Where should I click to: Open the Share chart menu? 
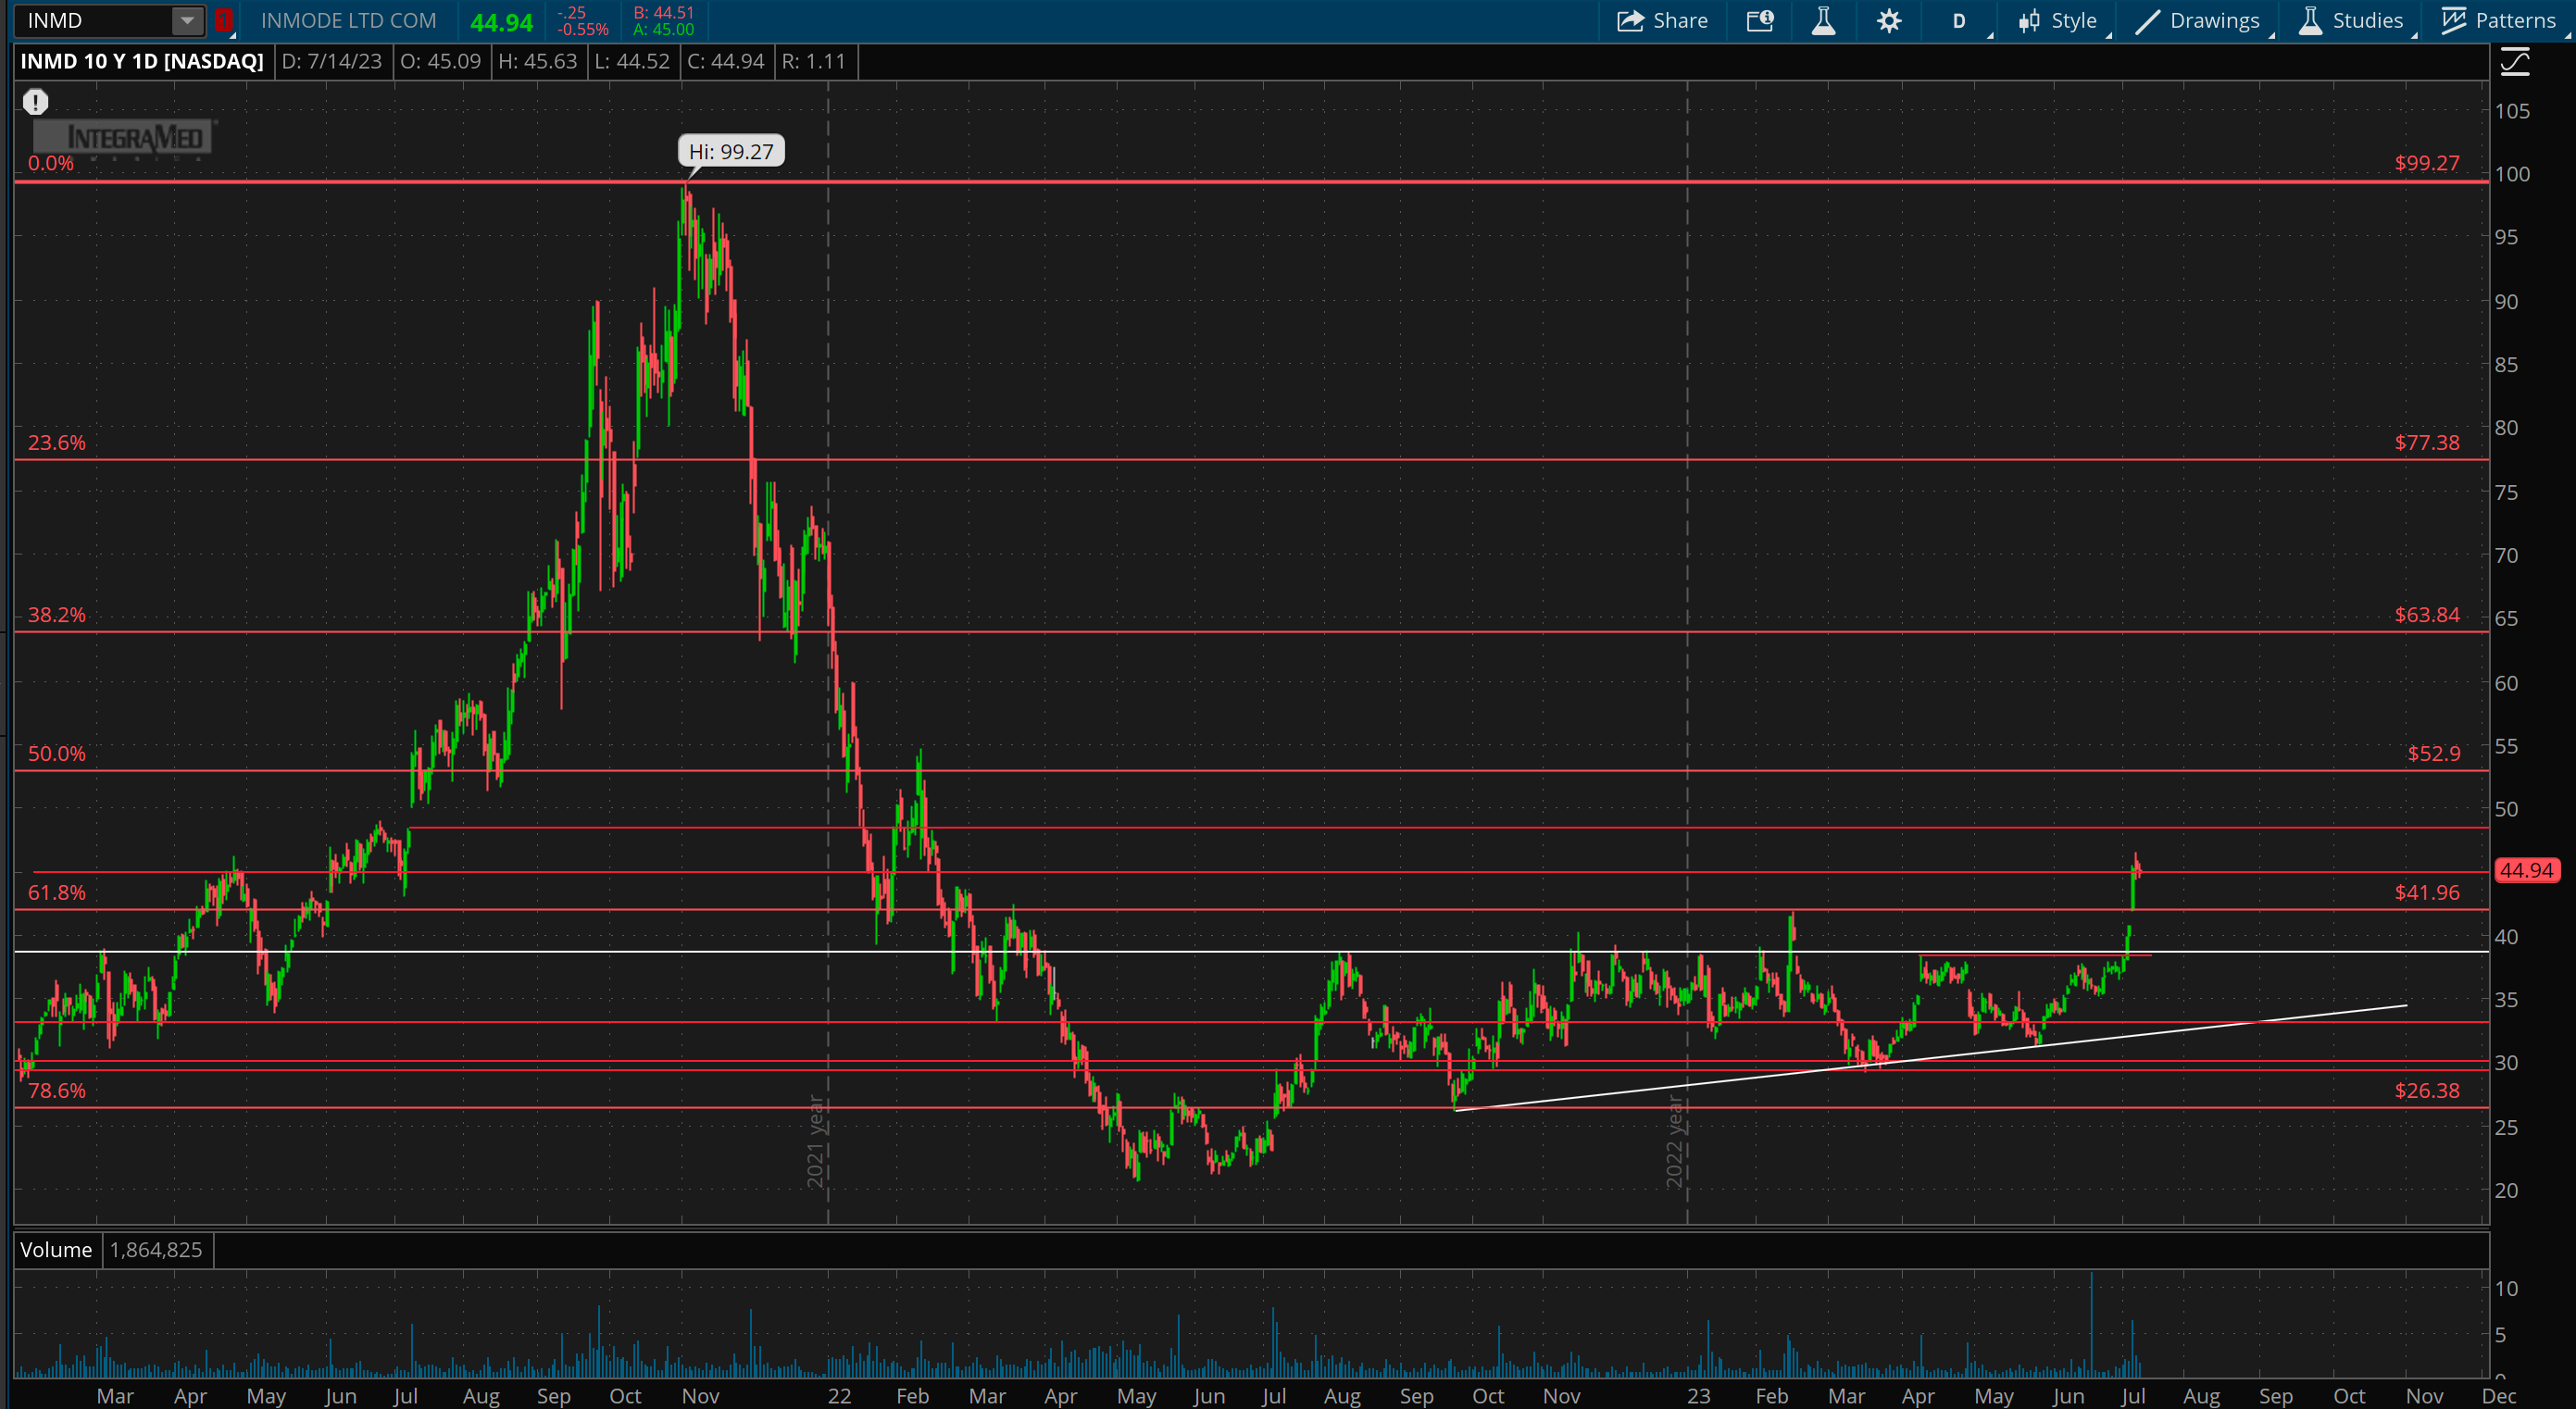(x=1662, y=21)
